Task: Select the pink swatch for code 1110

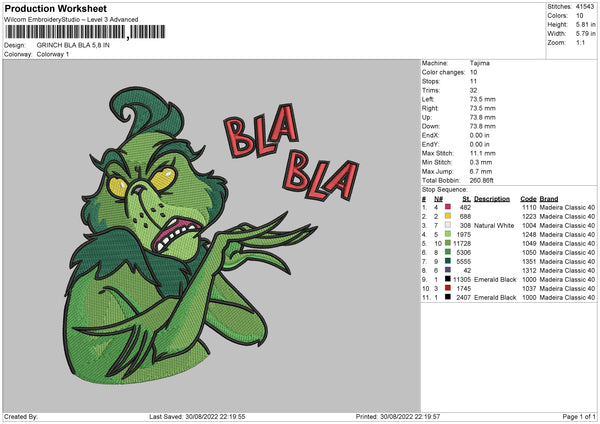Action: [448, 207]
